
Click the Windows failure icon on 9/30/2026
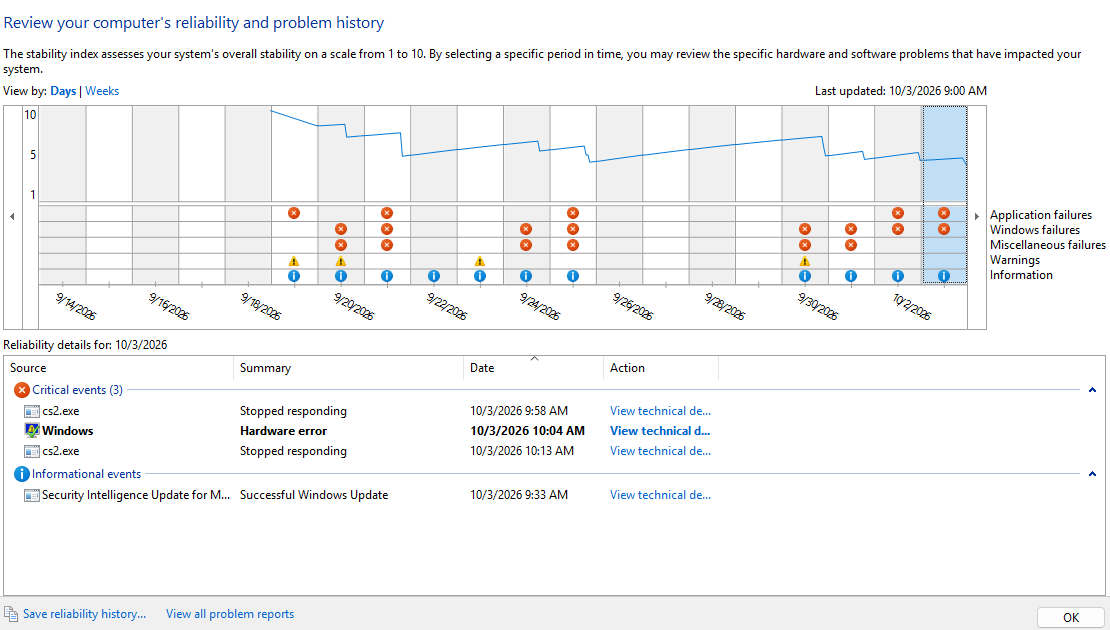pyautogui.click(x=804, y=229)
